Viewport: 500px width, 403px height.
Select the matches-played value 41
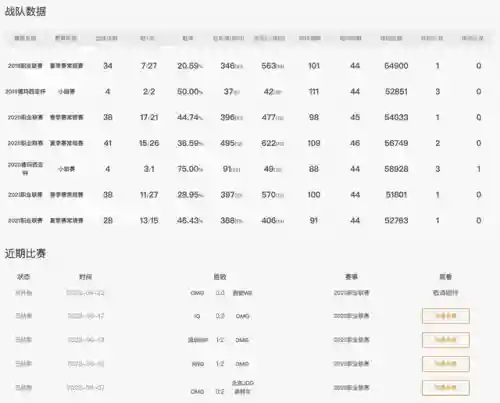[x=108, y=143]
